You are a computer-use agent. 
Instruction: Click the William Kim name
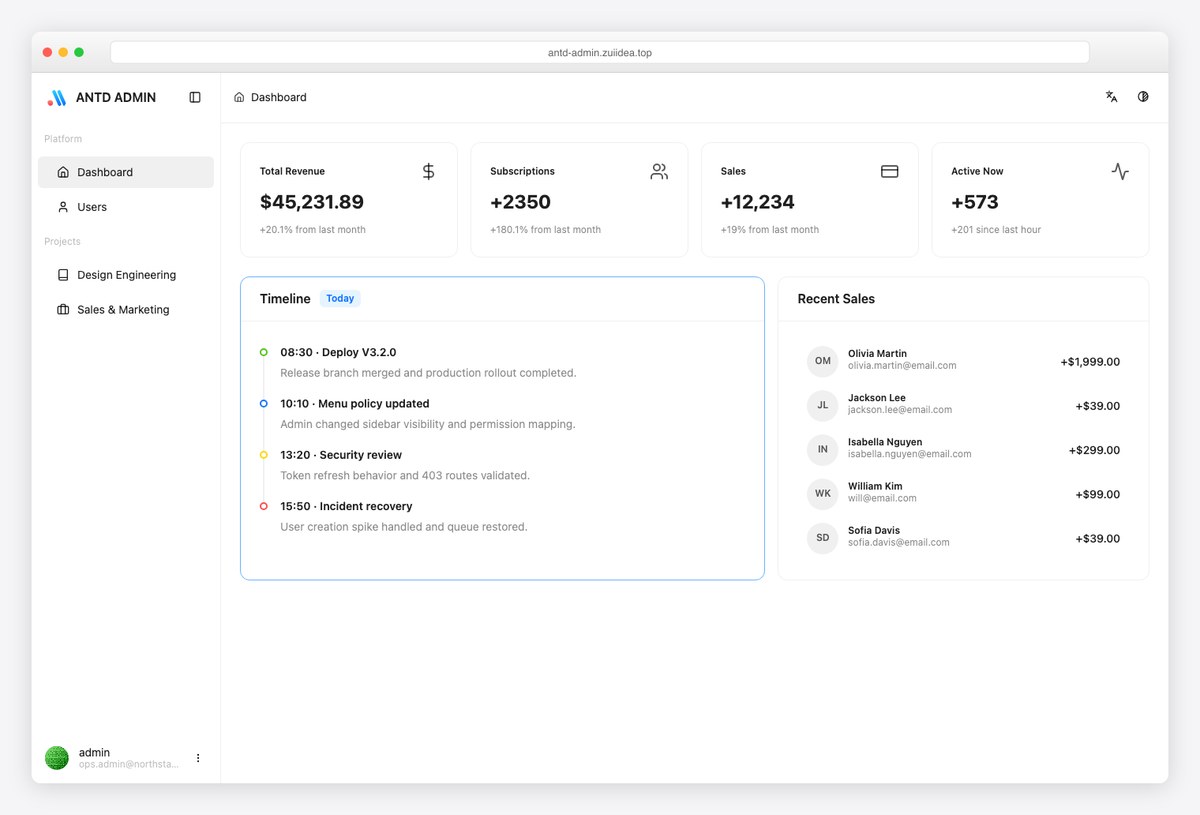[x=875, y=486]
